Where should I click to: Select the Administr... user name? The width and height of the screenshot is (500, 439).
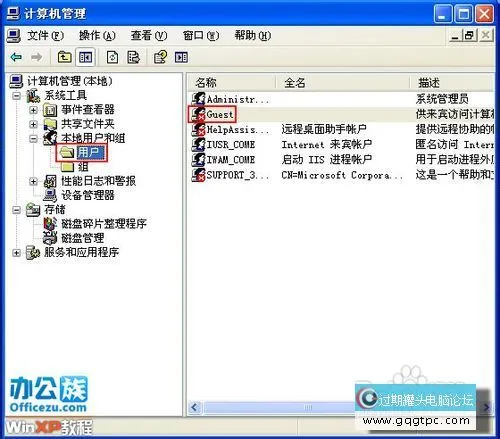(x=238, y=99)
